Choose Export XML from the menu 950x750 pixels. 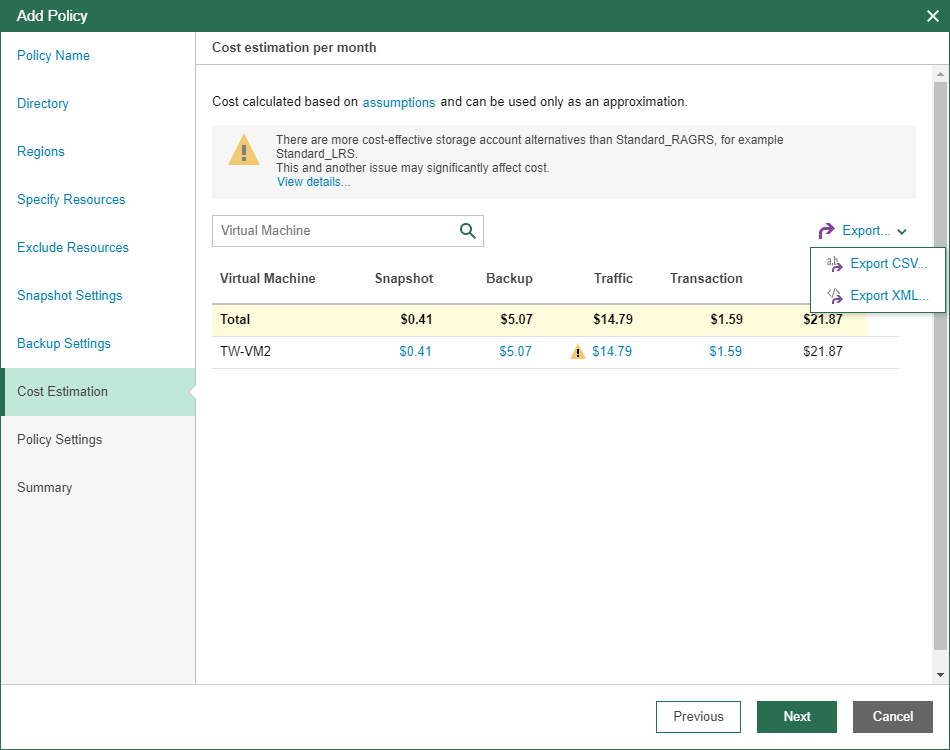click(x=888, y=296)
